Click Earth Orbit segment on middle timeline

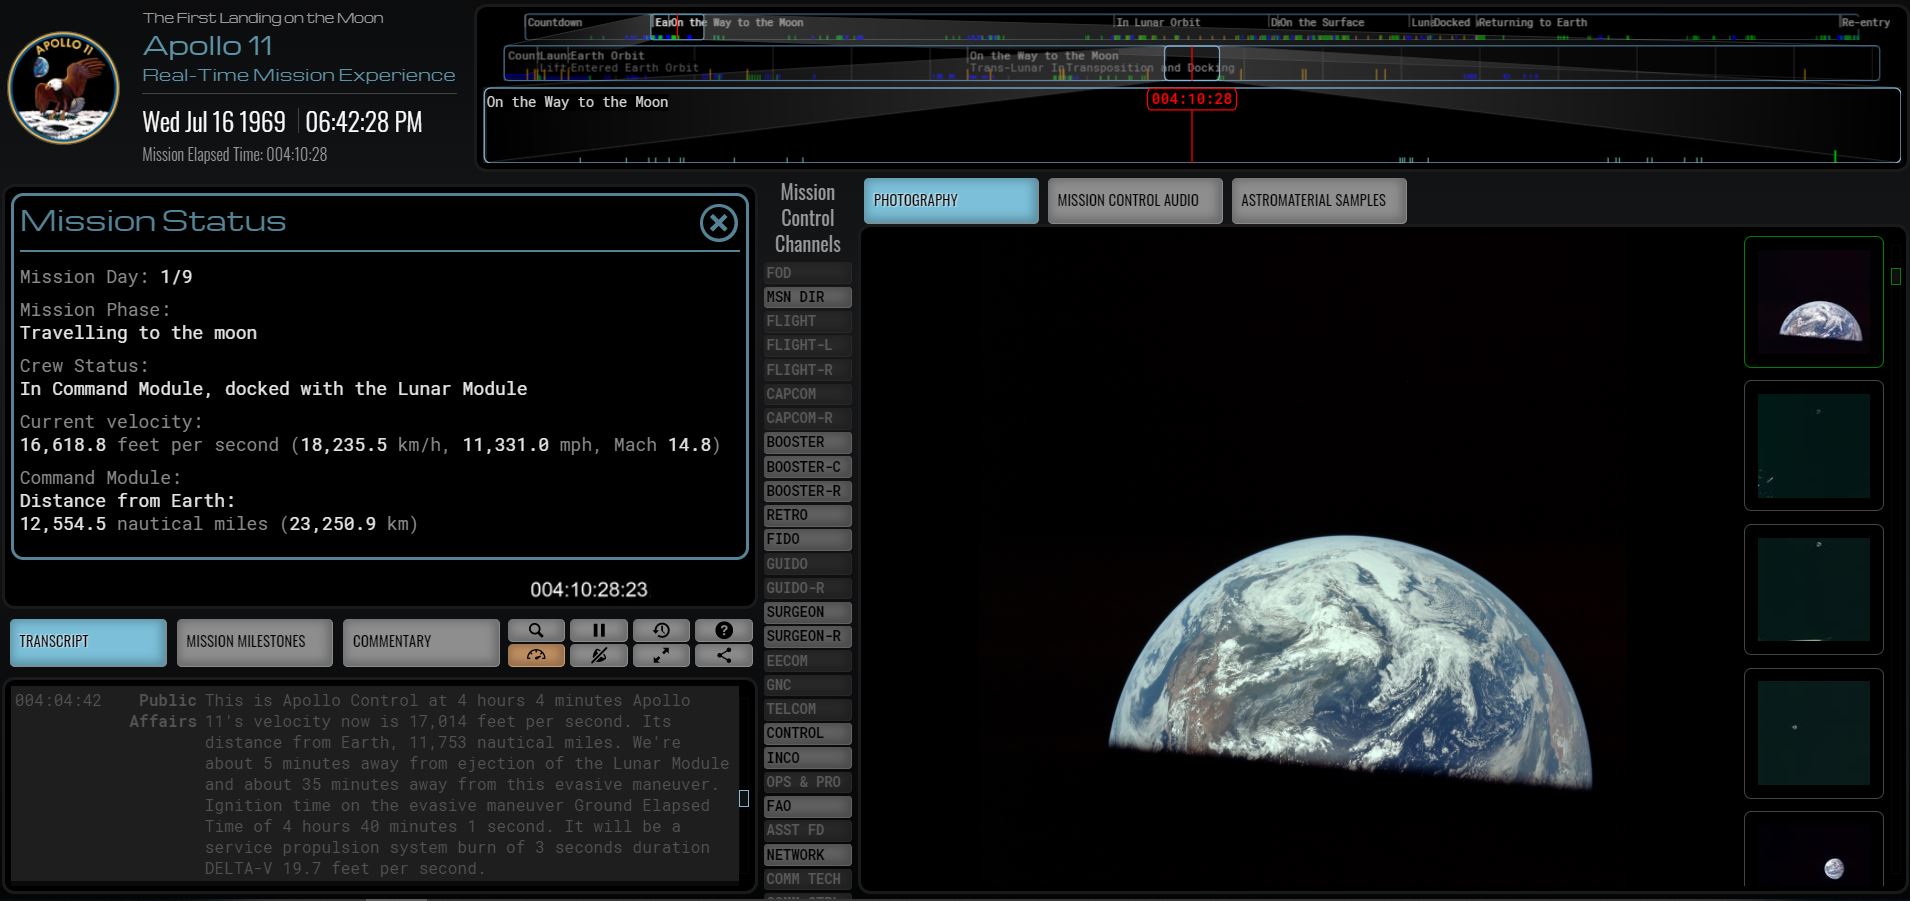coord(607,56)
